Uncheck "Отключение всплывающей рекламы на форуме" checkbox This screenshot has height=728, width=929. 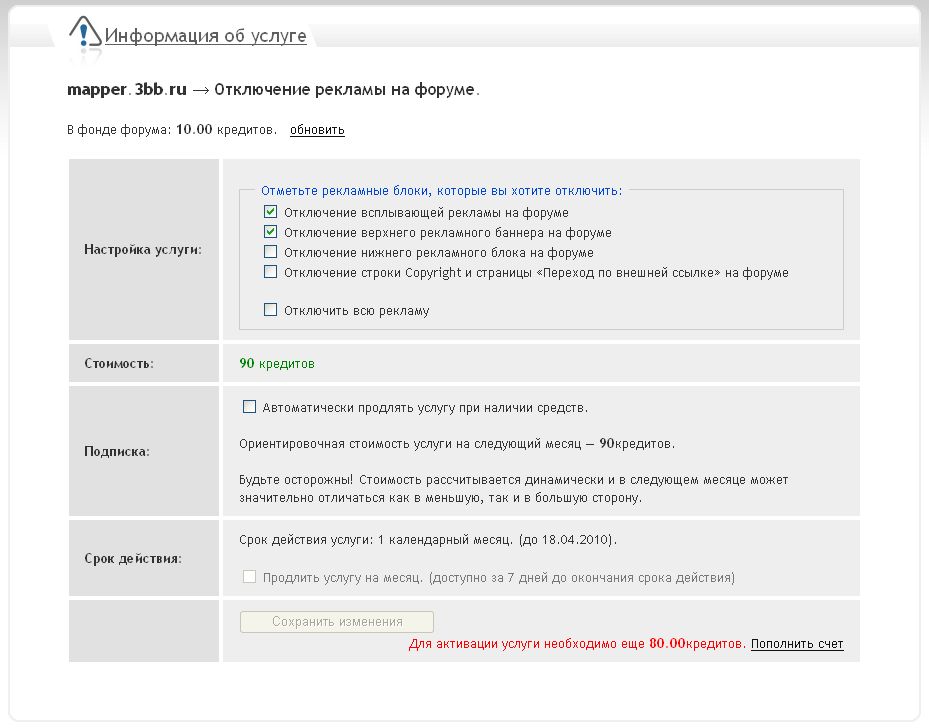(270, 212)
